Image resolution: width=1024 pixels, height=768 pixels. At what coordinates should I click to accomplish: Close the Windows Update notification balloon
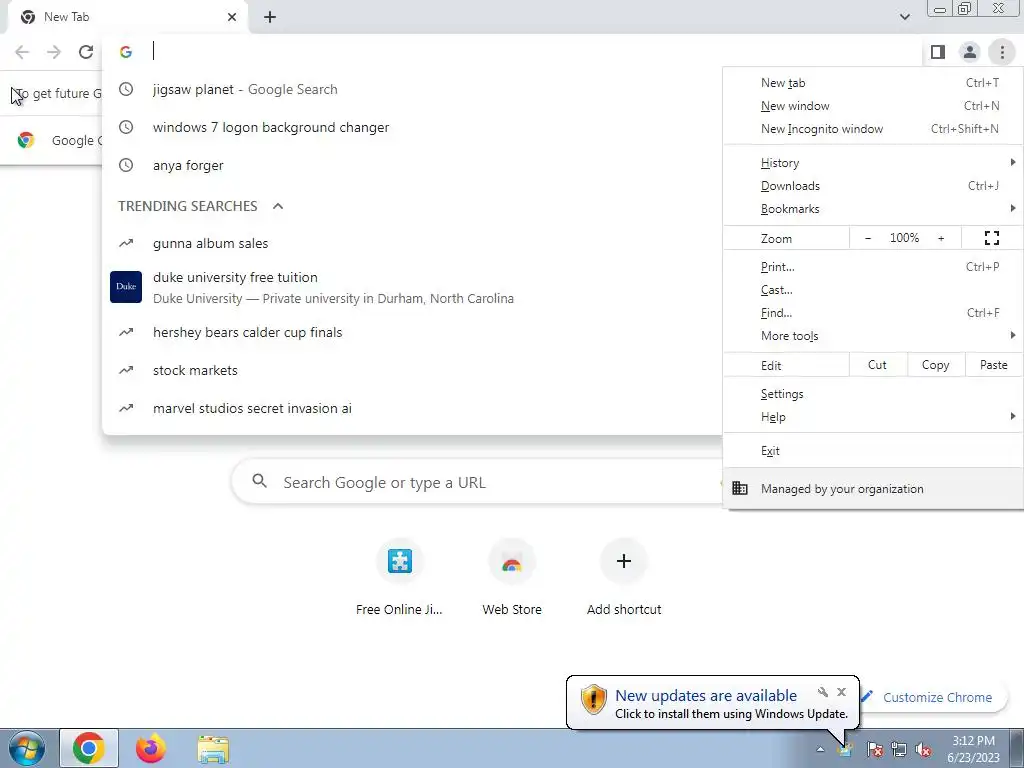click(841, 692)
